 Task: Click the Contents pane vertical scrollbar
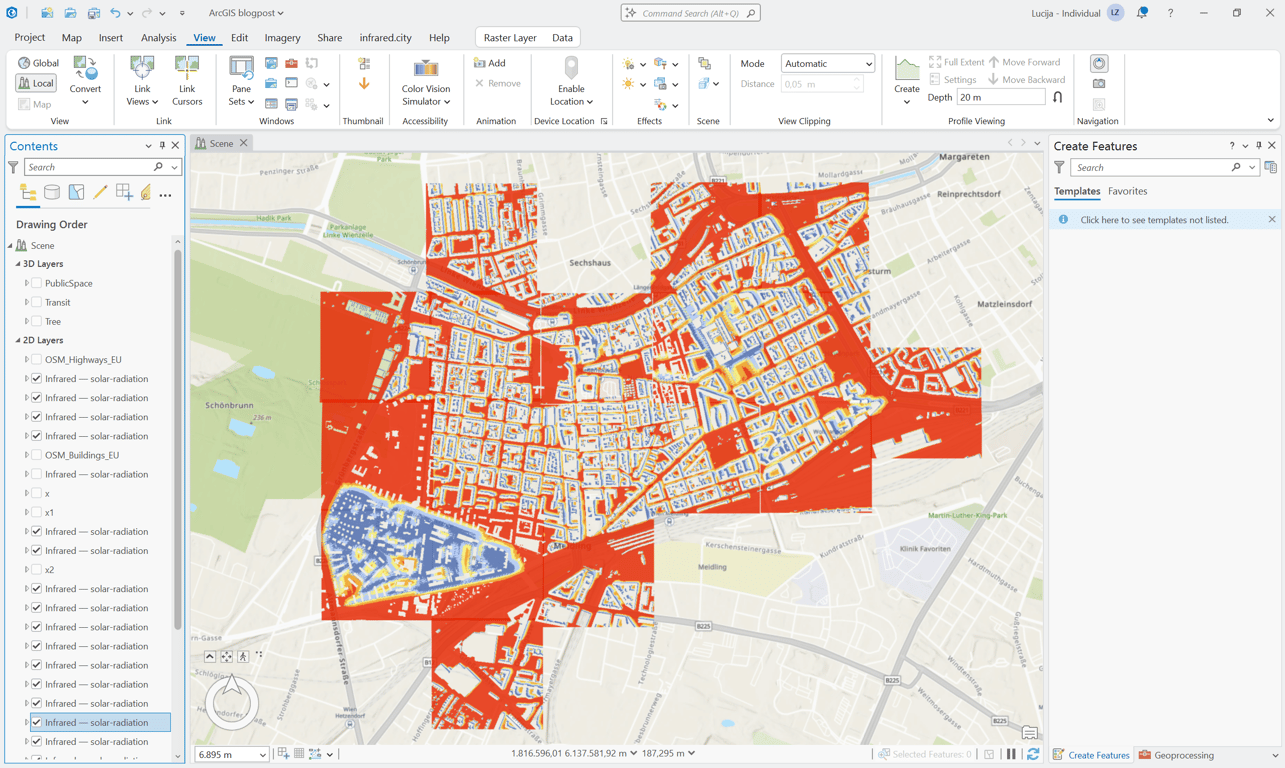click(x=178, y=440)
